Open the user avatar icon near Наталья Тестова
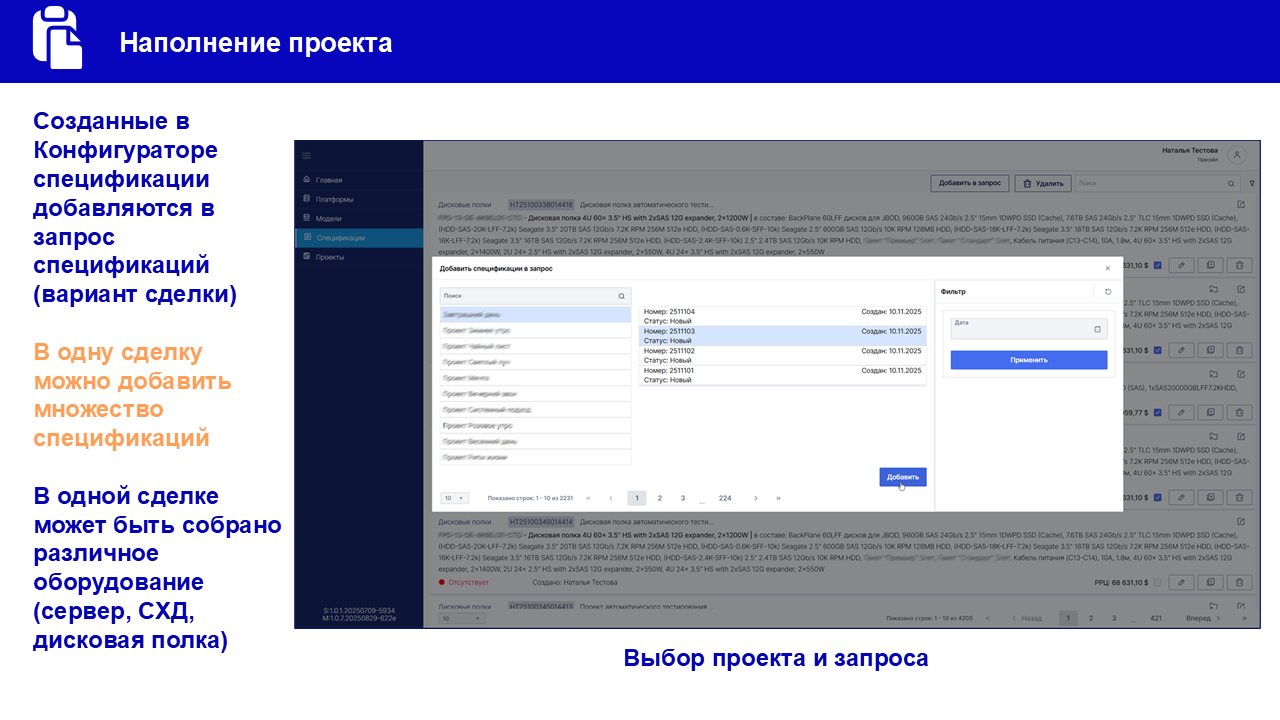1280x720 pixels. [x=1237, y=155]
